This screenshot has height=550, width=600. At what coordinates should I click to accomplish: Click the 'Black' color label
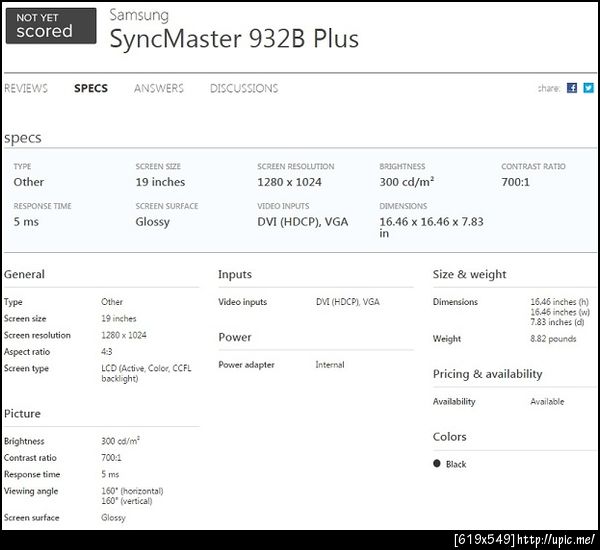click(456, 464)
